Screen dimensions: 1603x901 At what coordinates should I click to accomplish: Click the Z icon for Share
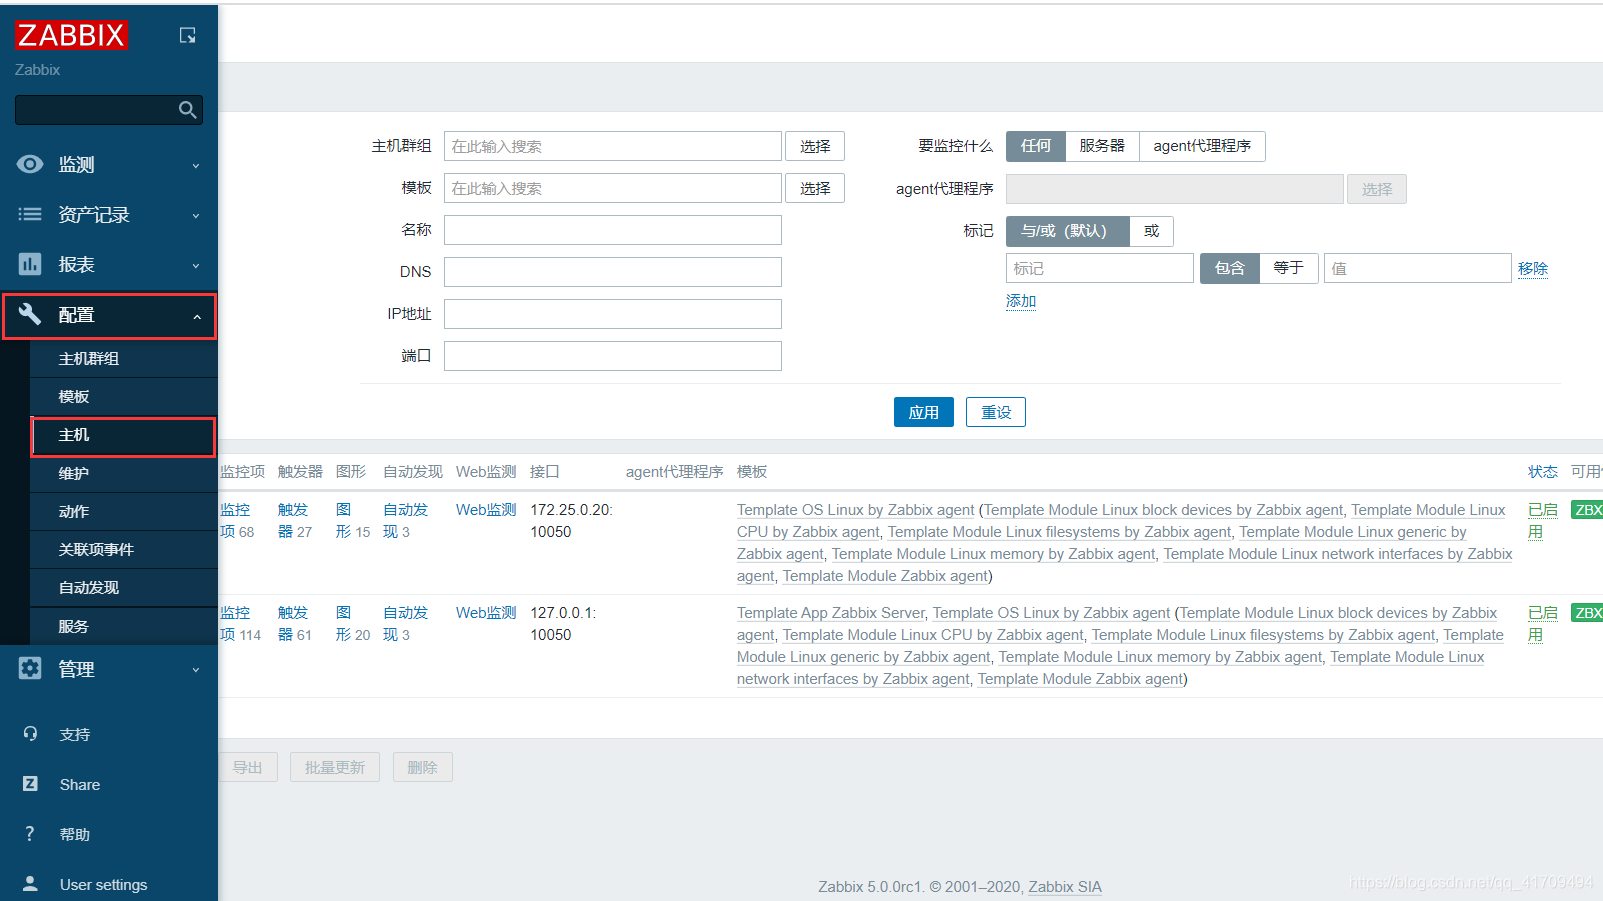(30, 784)
